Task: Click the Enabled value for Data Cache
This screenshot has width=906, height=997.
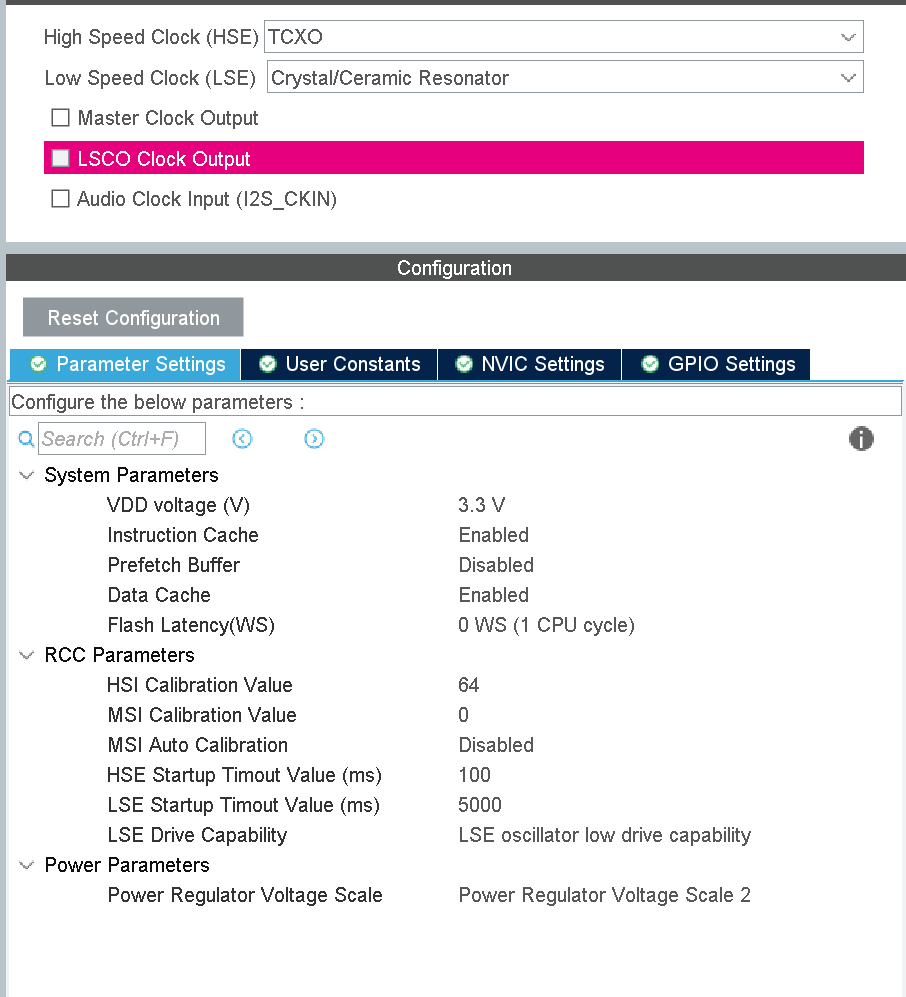Action: [493, 595]
